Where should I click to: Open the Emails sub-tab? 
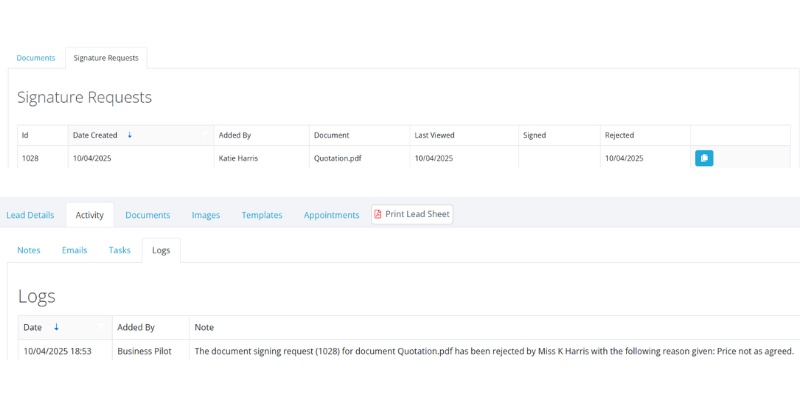point(74,251)
